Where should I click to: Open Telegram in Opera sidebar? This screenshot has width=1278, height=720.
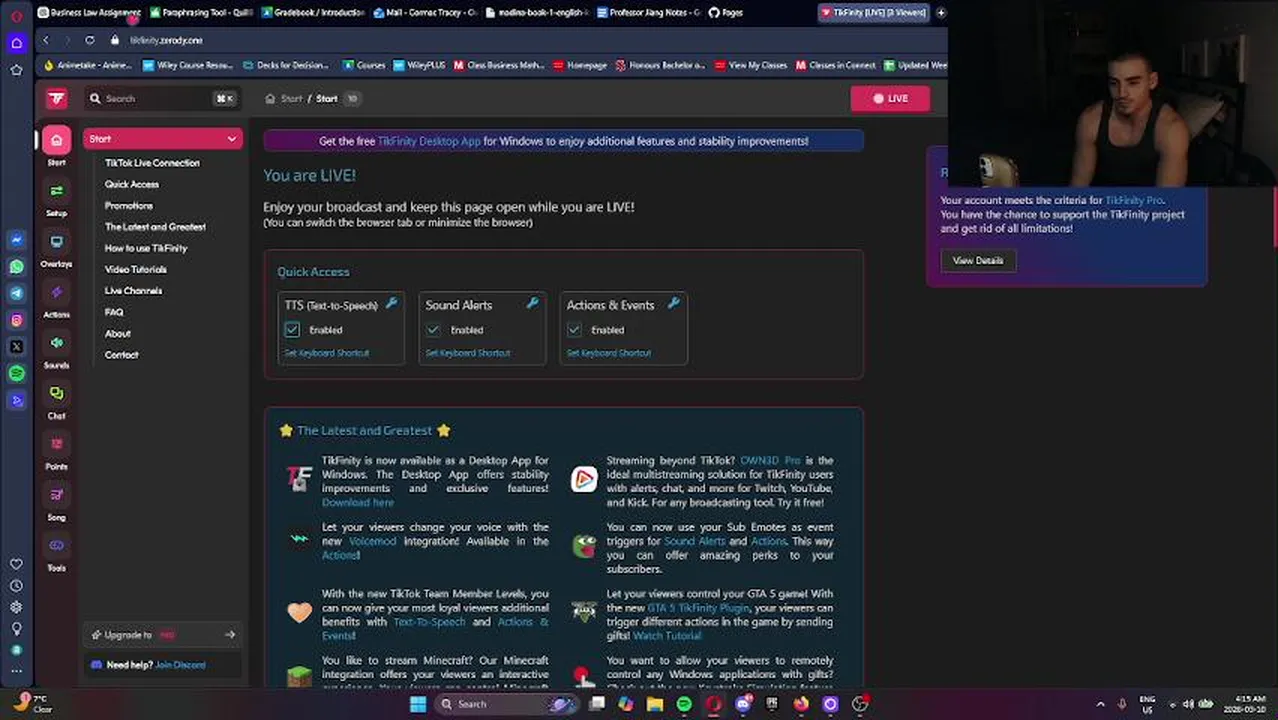click(16, 293)
